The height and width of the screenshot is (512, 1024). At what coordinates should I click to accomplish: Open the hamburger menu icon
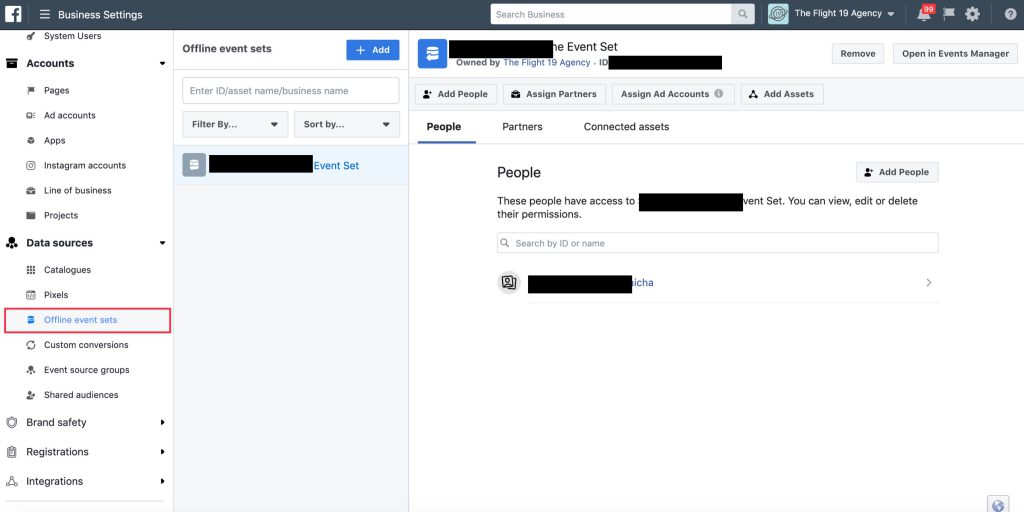(x=45, y=15)
